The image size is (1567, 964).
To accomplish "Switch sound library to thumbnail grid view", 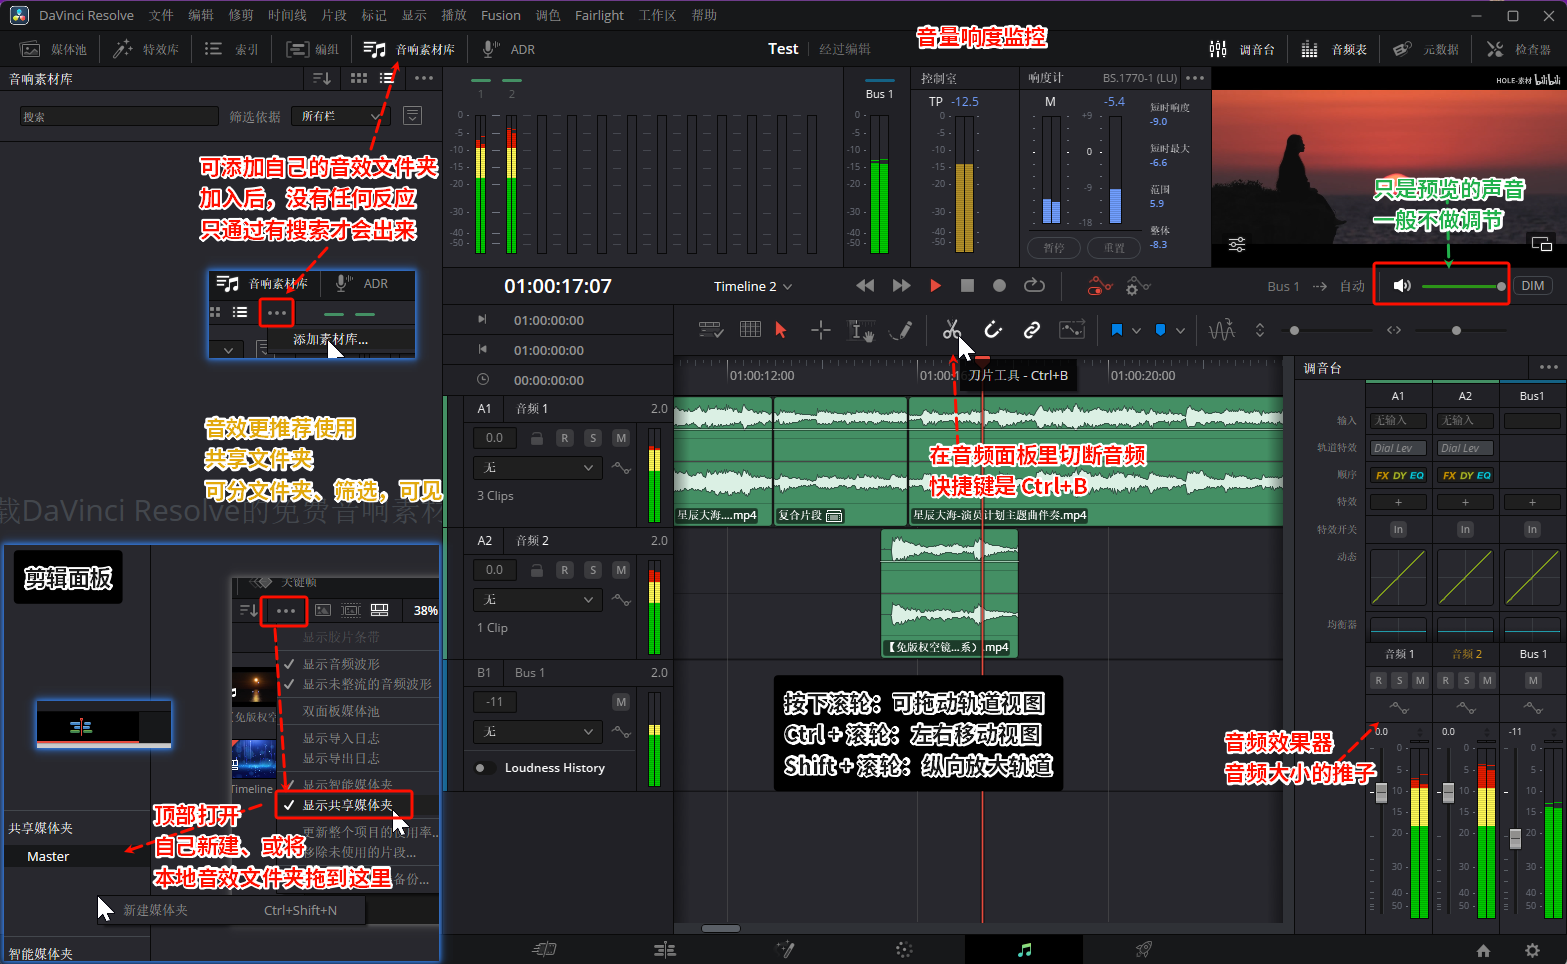I will pos(359,78).
